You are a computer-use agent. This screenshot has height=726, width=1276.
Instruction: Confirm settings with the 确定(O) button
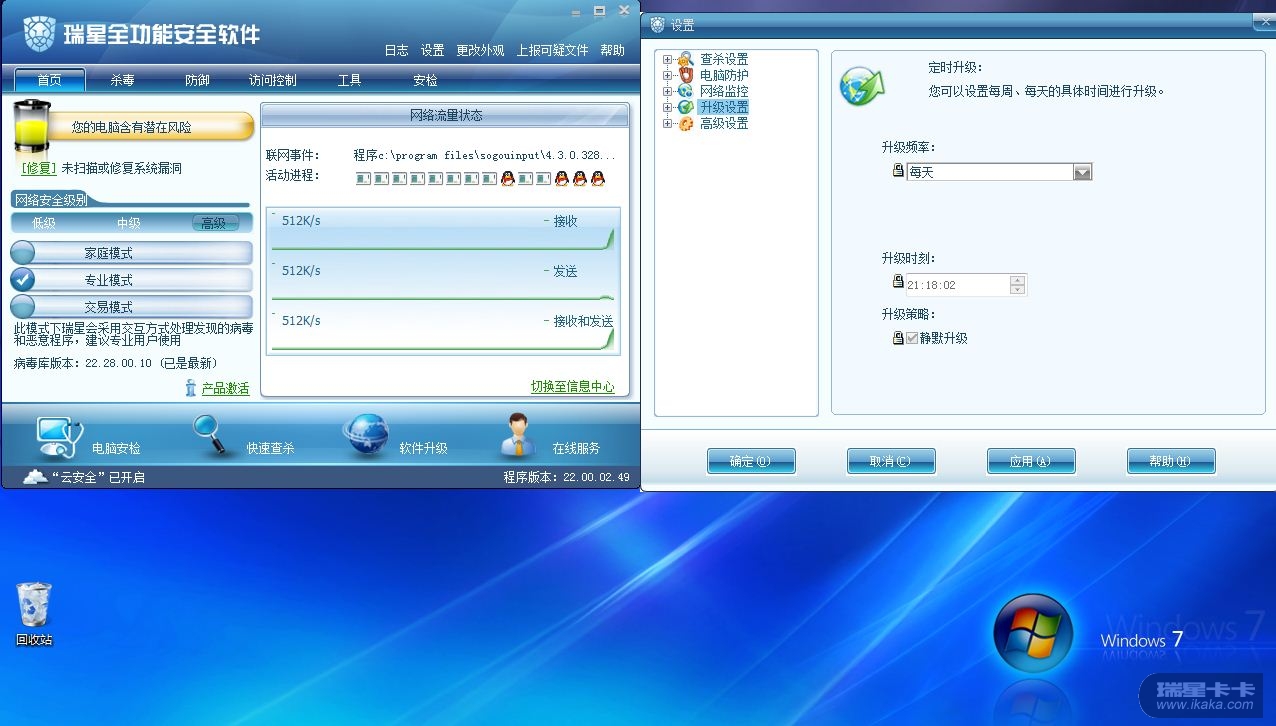751,461
